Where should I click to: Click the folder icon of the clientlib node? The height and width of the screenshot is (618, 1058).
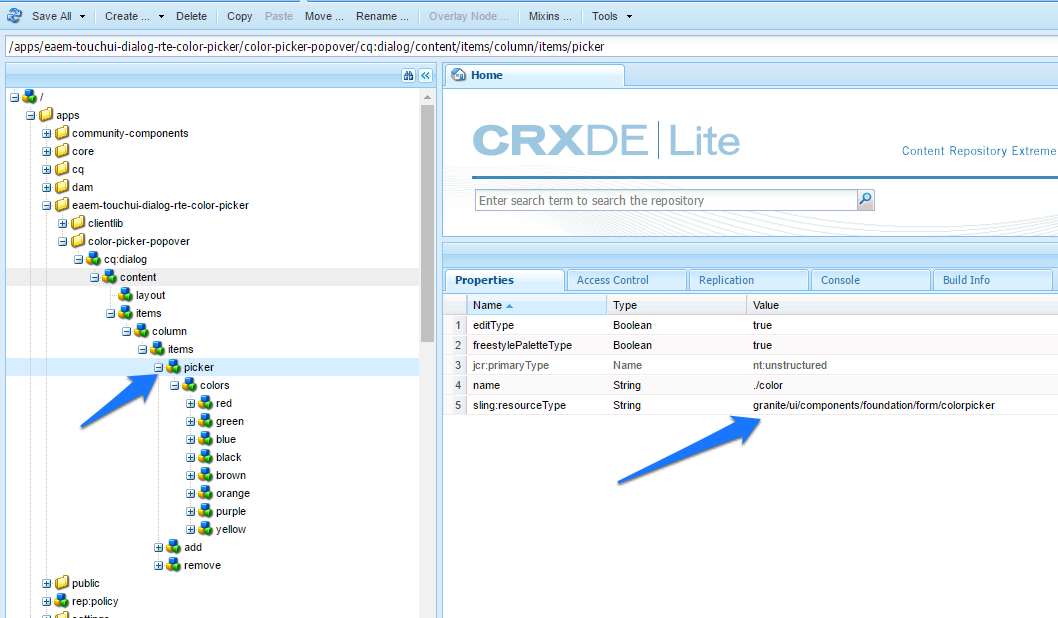pos(76,222)
